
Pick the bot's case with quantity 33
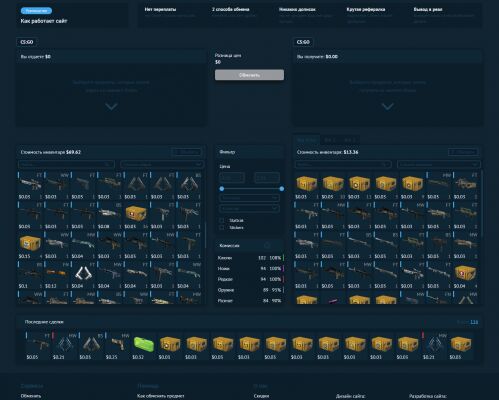point(333,186)
